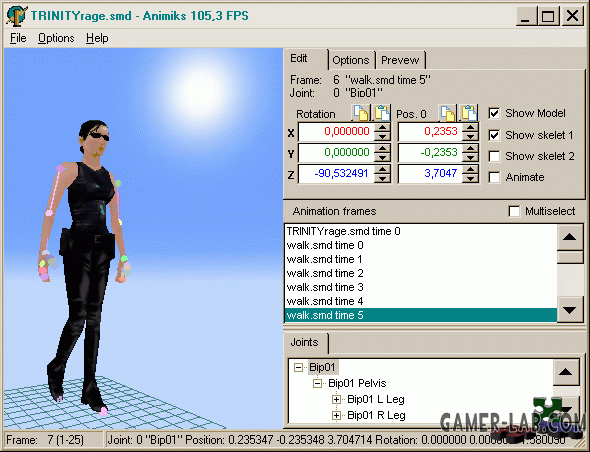Increase Position Y value with up arrow

click(470, 149)
